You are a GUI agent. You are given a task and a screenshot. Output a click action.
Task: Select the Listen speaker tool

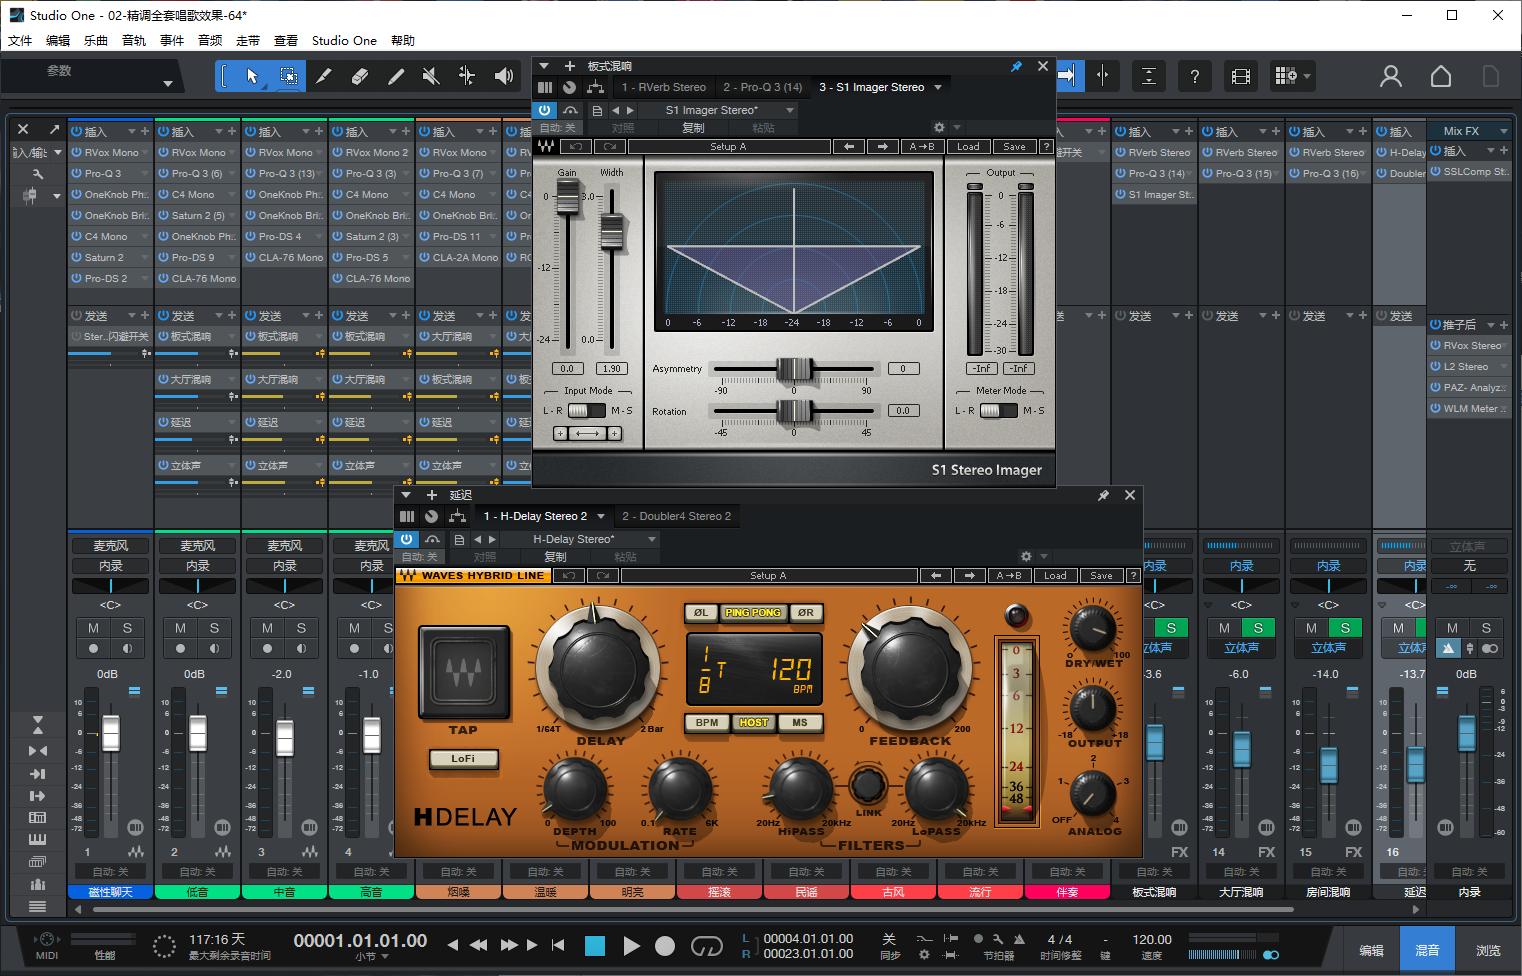[504, 76]
